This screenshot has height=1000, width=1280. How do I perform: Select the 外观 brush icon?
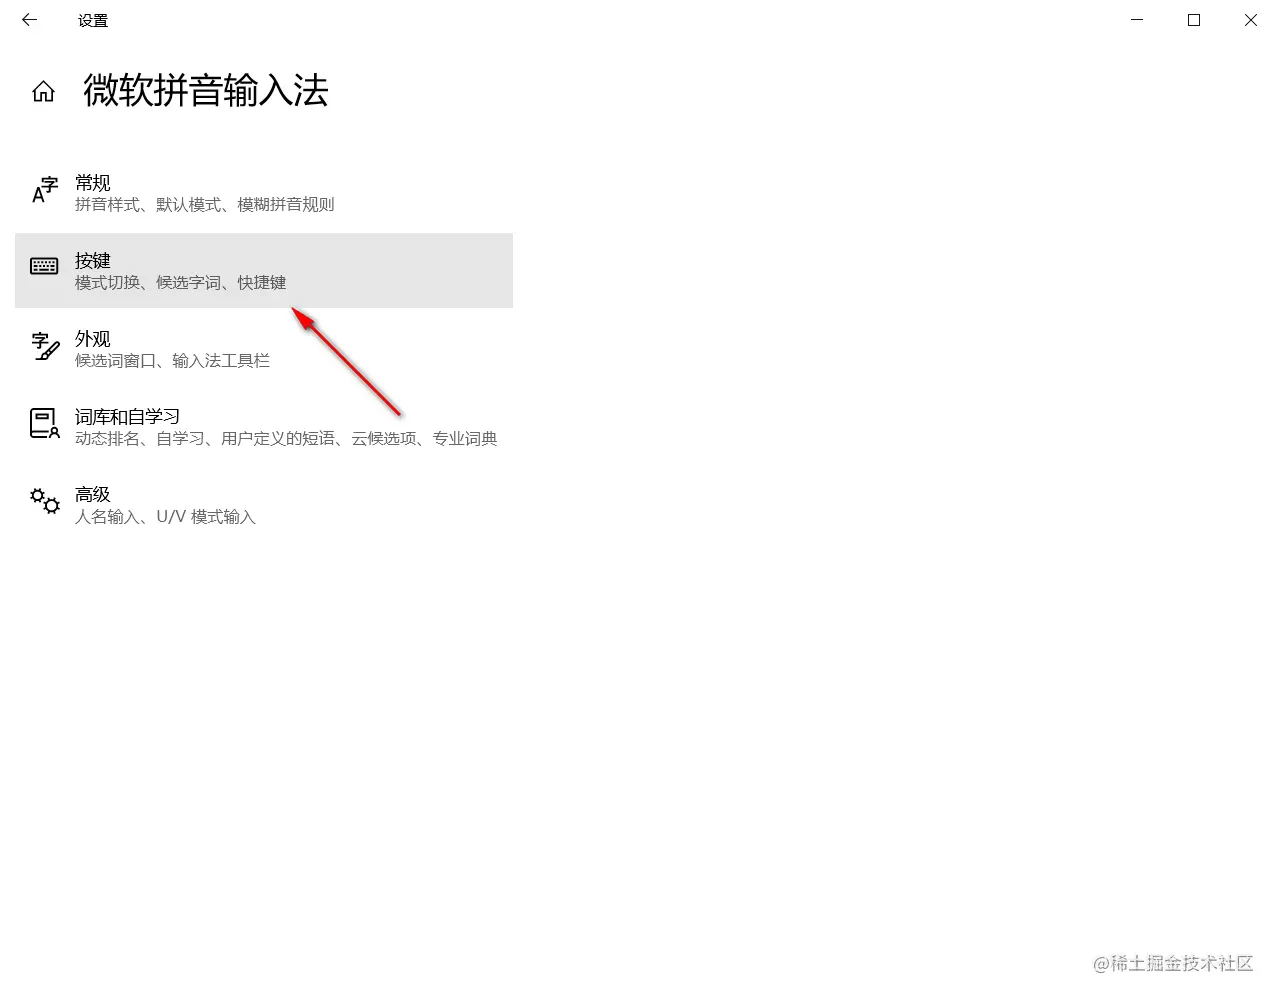coord(45,346)
